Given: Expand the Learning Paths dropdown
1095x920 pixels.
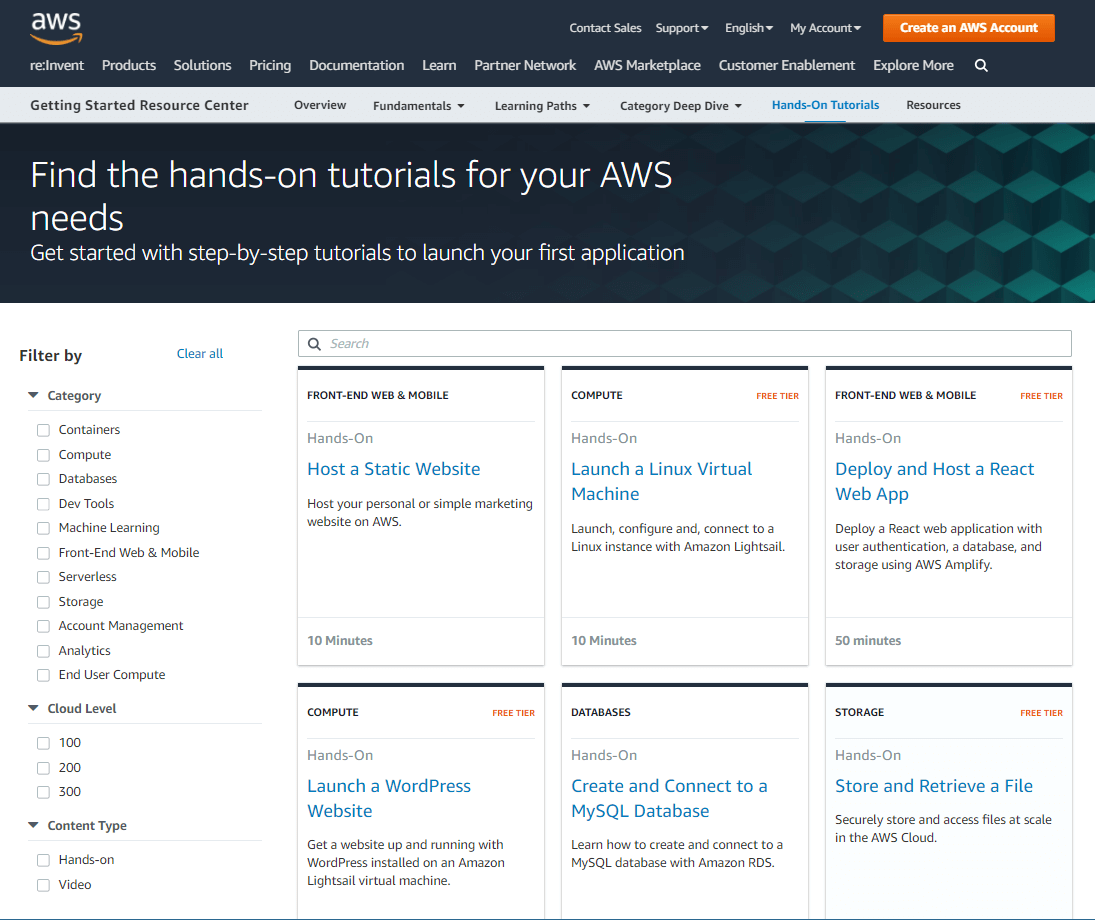Looking at the screenshot, I should click(x=542, y=106).
